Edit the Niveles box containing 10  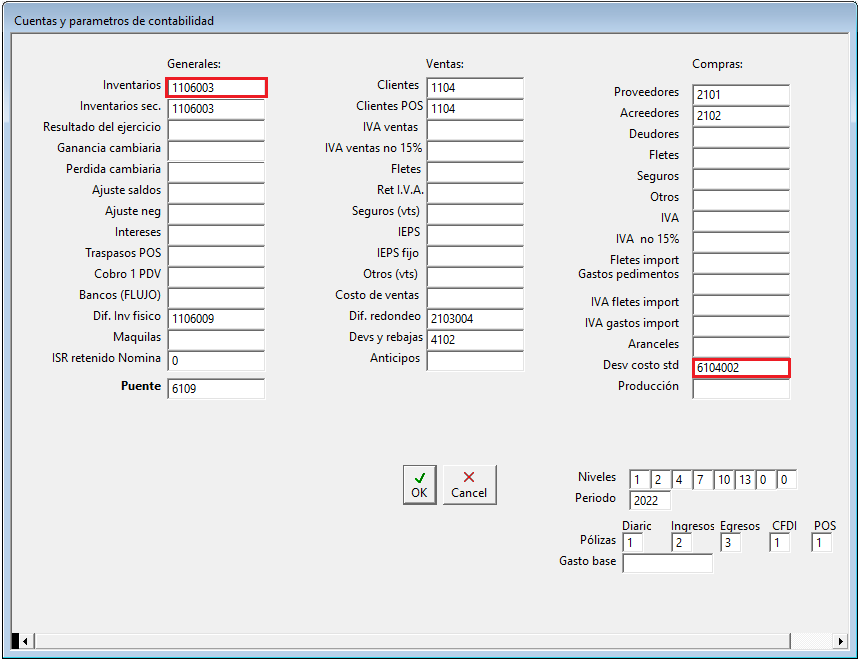tap(724, 480)
